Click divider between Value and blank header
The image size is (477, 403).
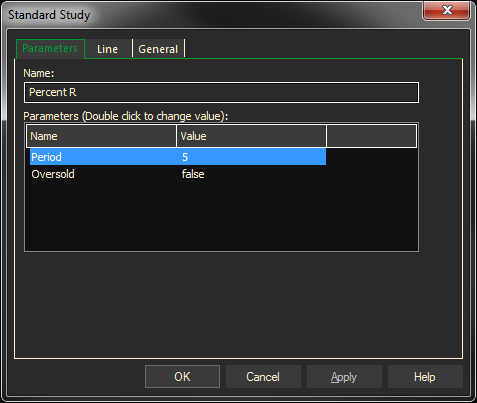(x=326, y=136)
